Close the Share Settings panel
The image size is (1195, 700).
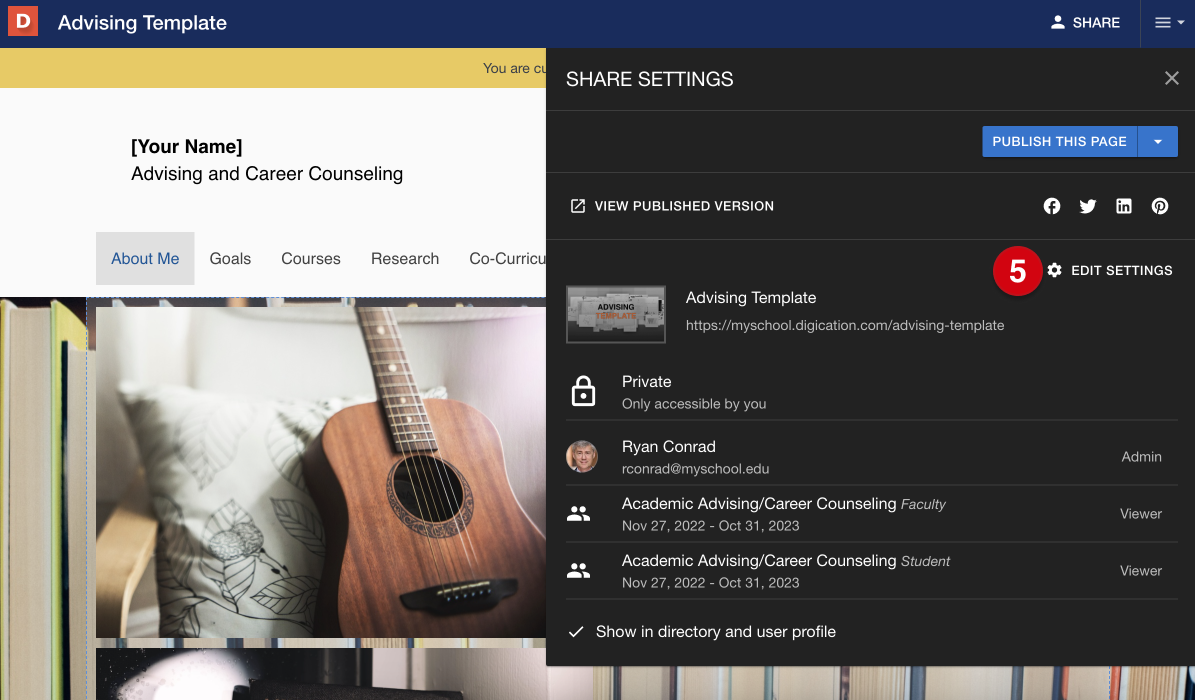click(1171, 79)
